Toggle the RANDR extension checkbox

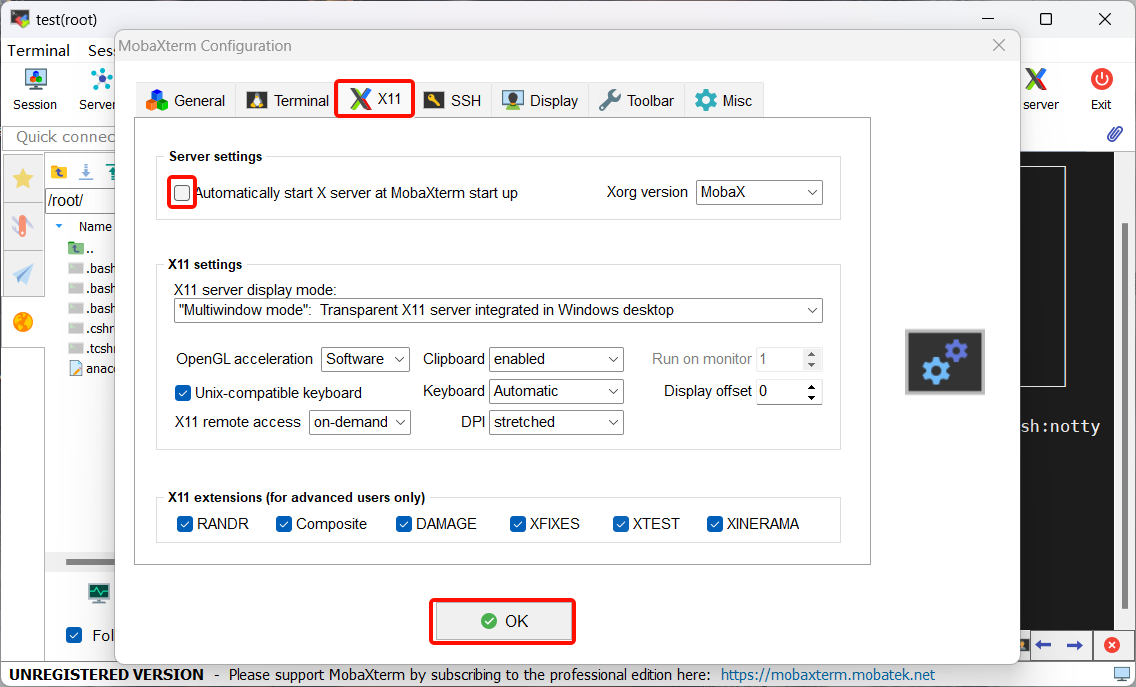[185, 524]
